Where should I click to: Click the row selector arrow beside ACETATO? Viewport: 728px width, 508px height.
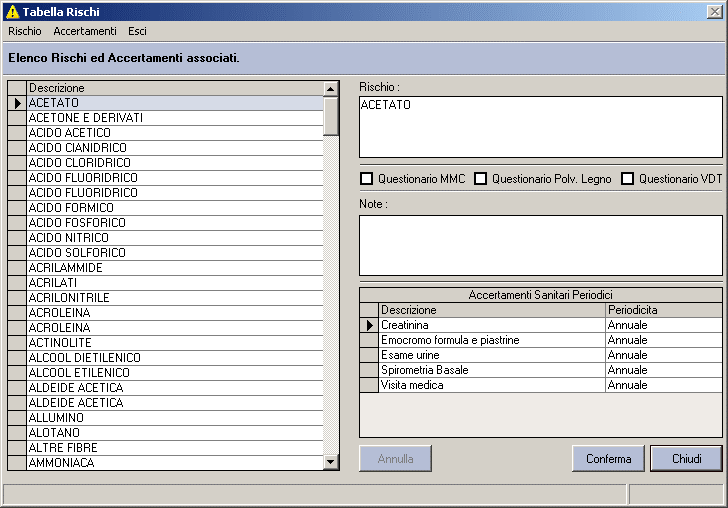click(17, 103)
